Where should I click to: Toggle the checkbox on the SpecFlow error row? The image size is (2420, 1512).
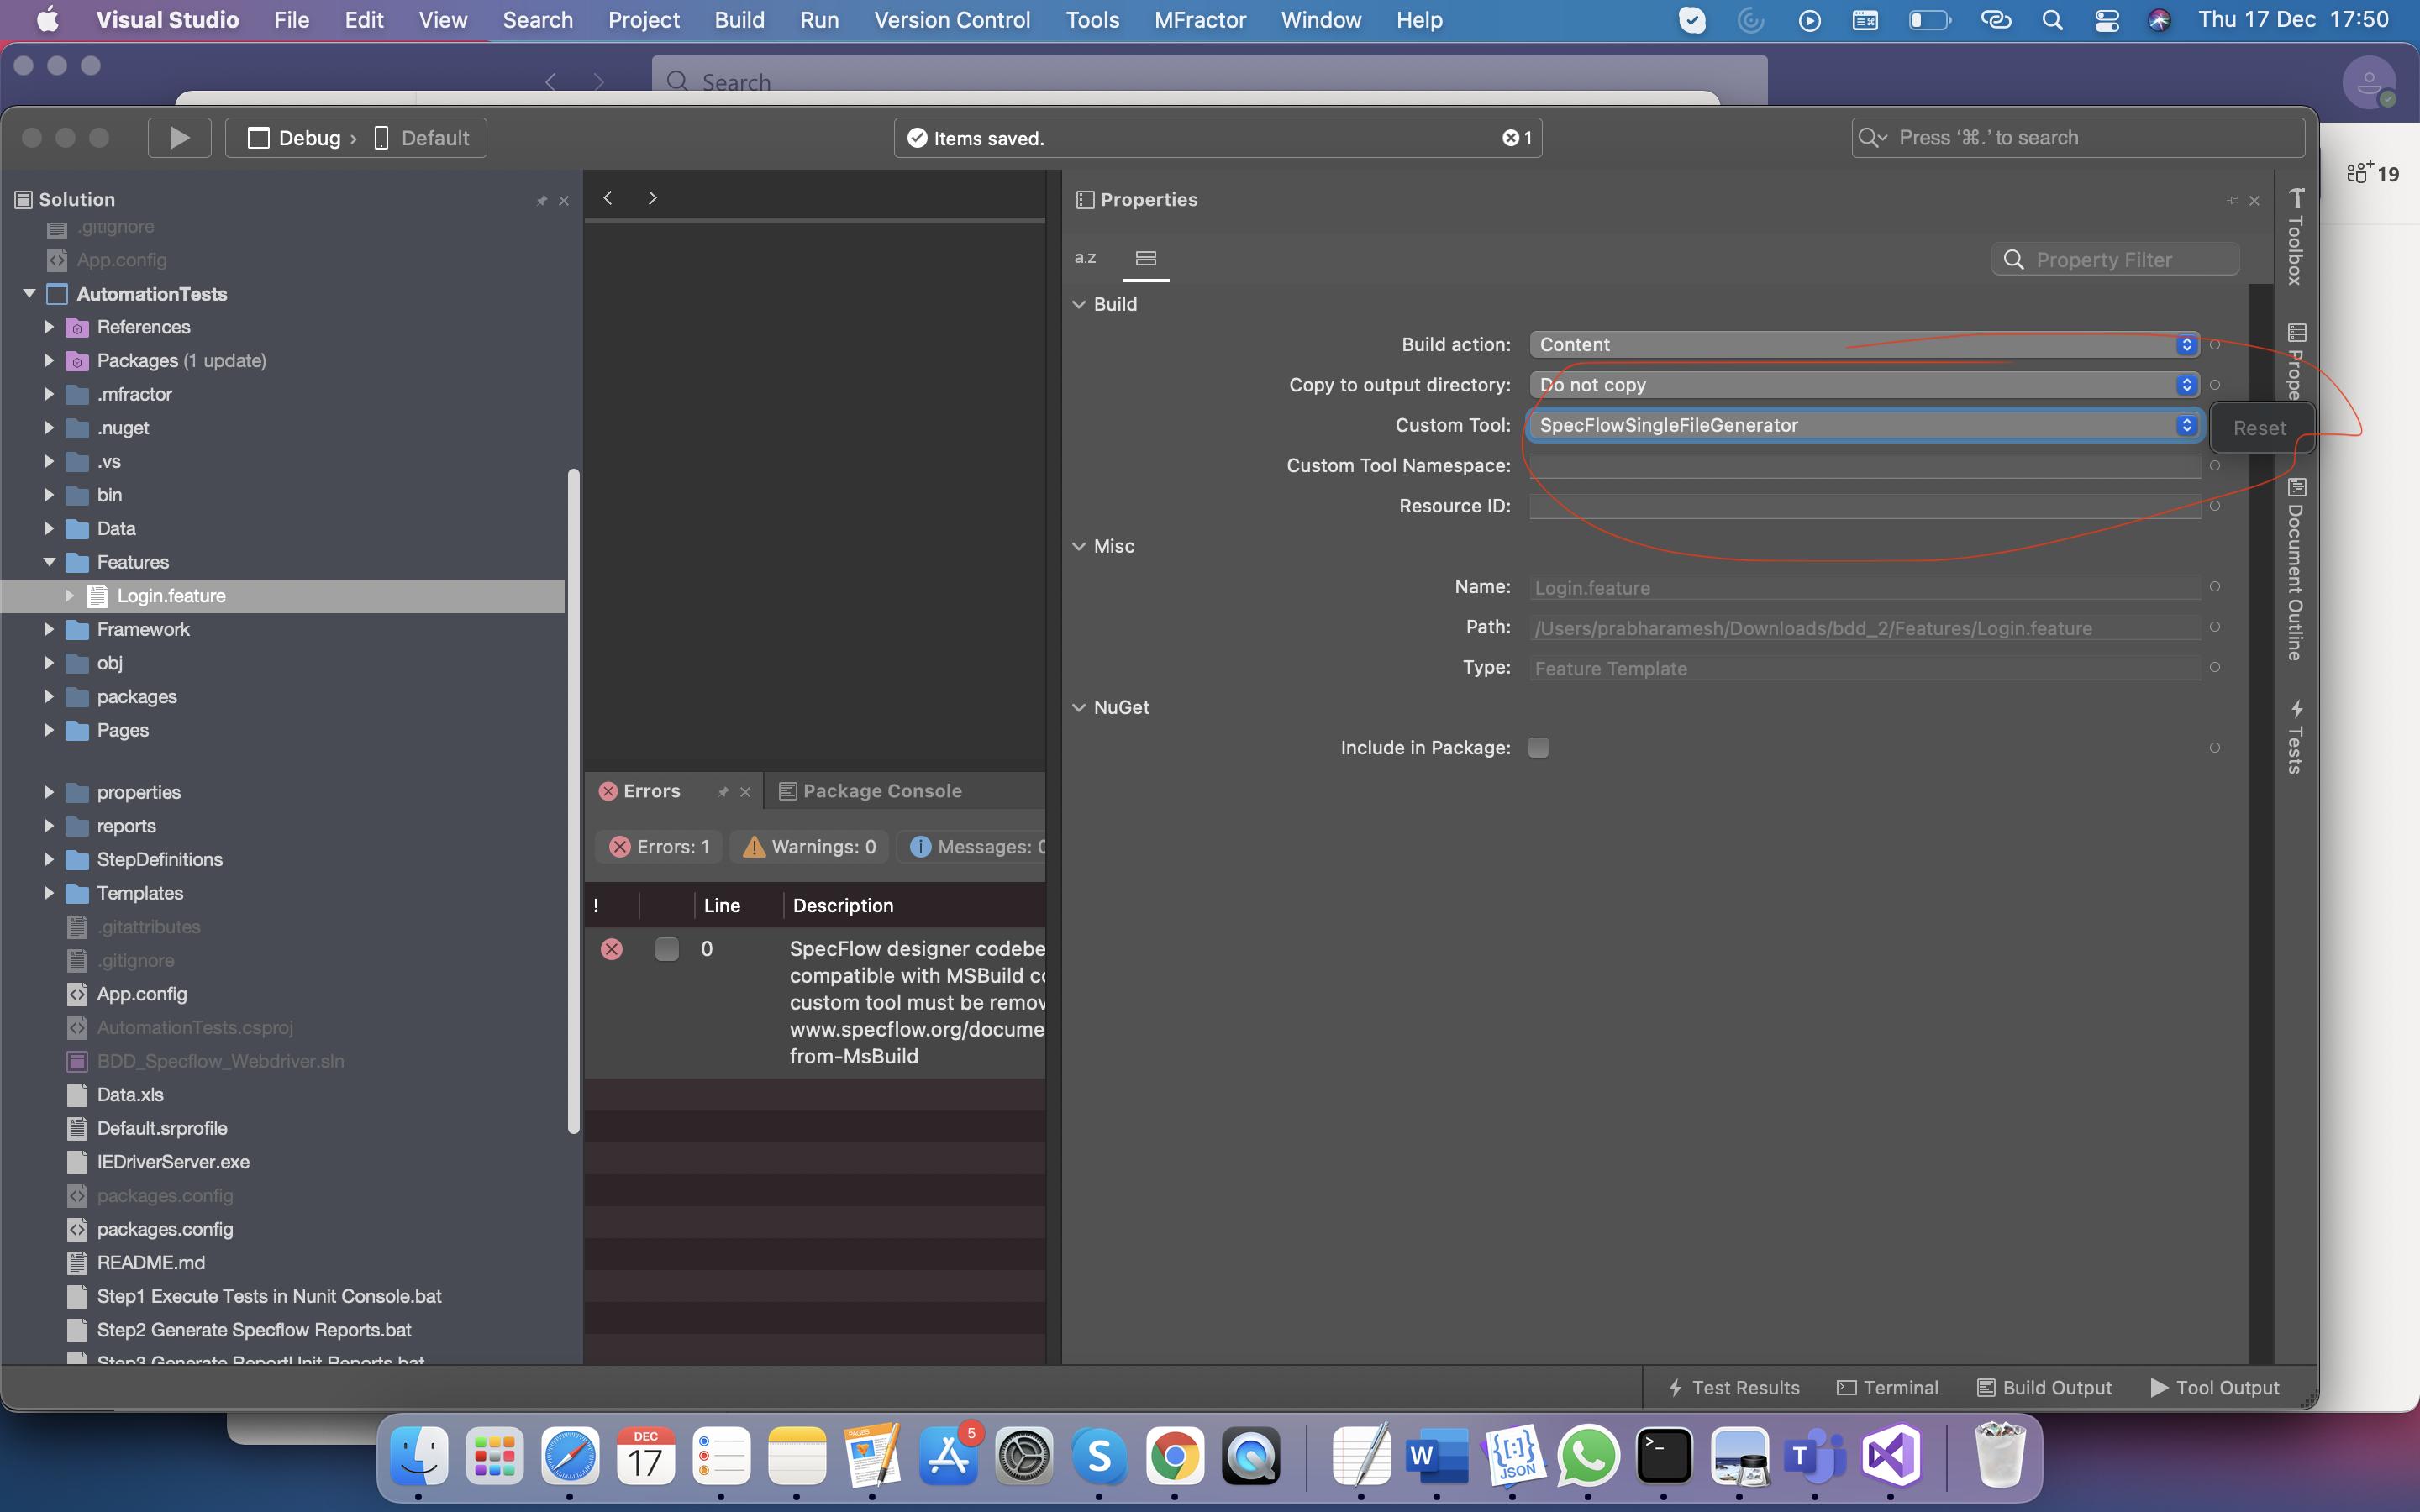pos(666,948)
